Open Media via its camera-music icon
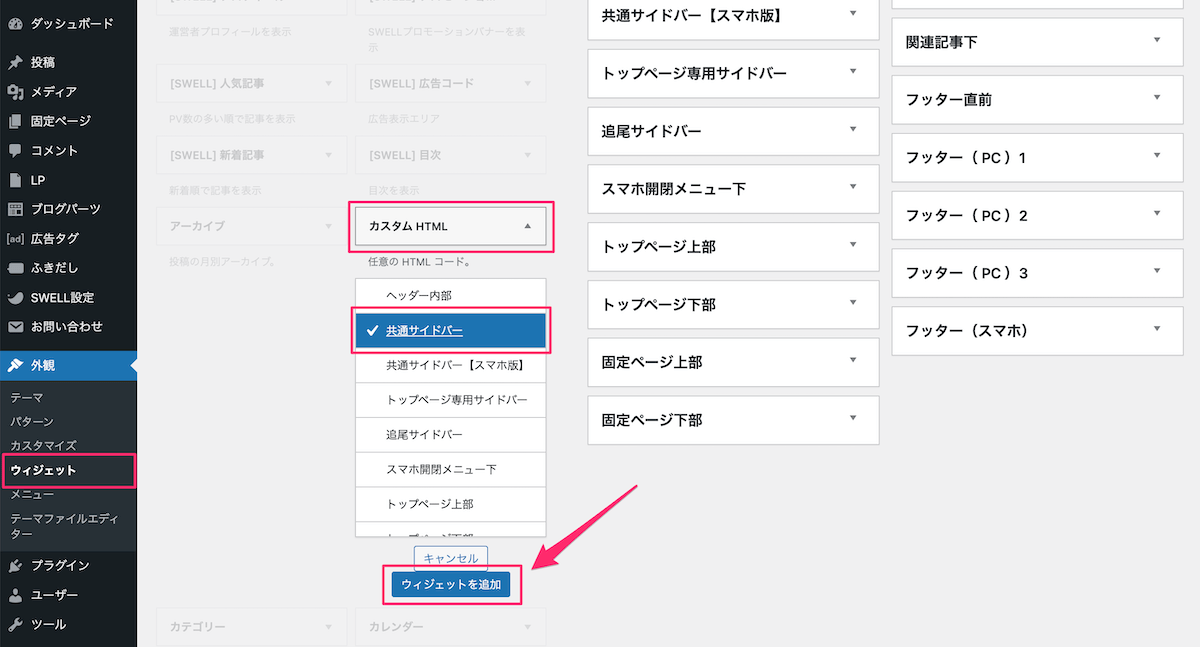 [15, 92]
